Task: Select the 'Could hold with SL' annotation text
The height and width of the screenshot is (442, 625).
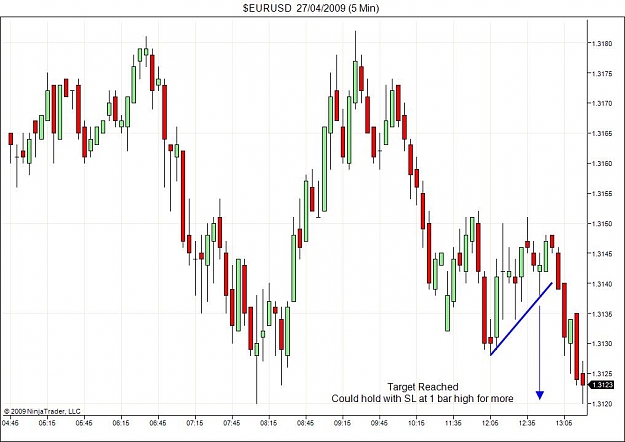Action: [422, 399]
